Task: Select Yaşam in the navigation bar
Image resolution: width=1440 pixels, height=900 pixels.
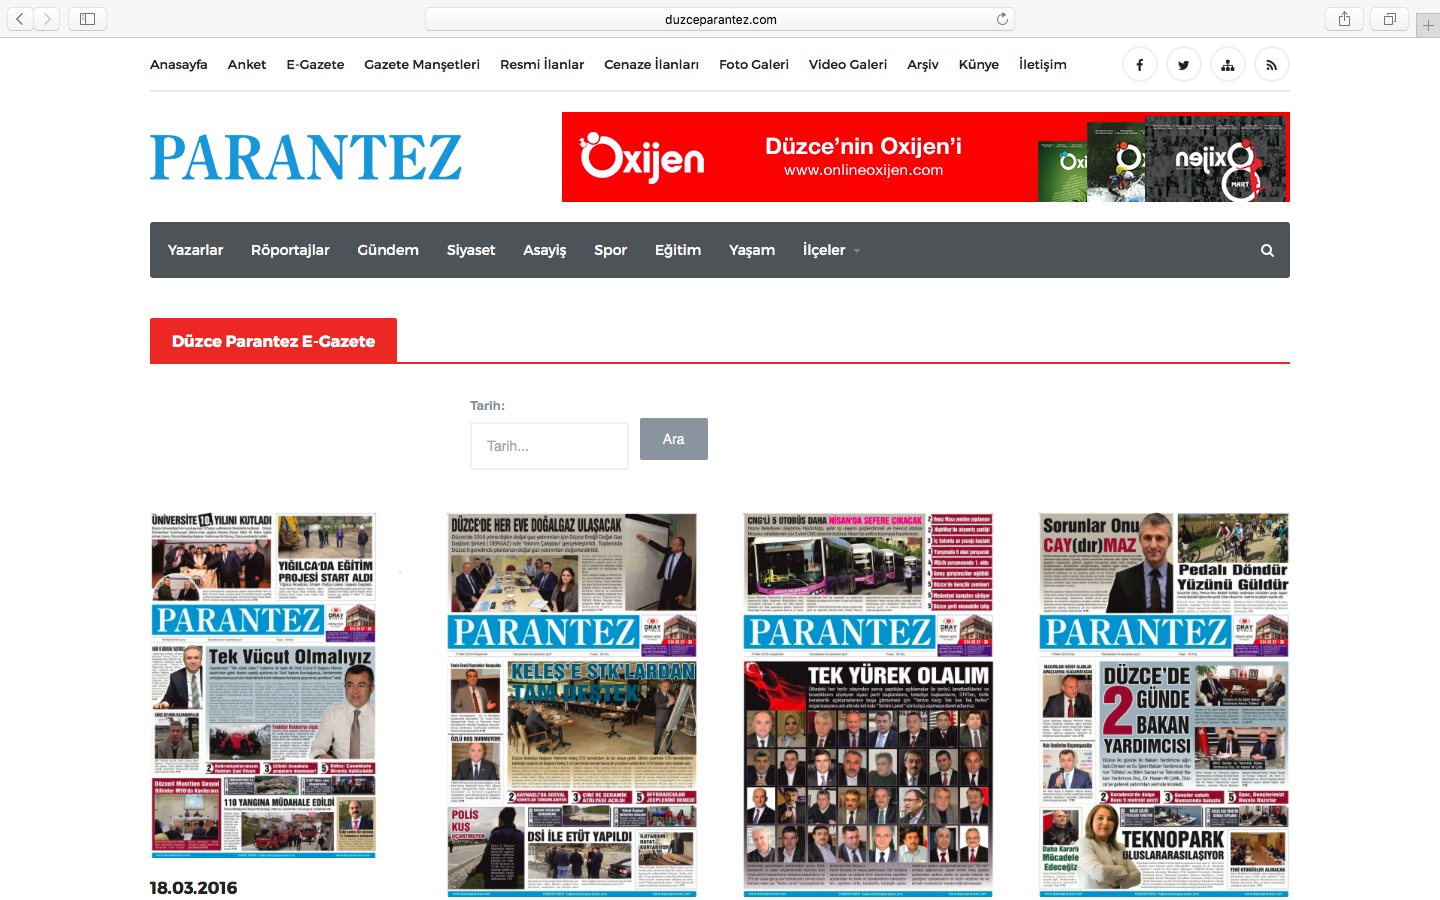Action: coord(752,250)
